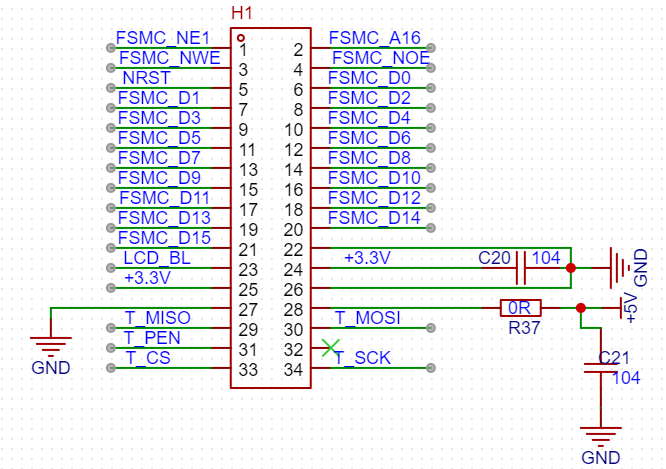
Task: Select the NRST net label
Action: [x=147, y=78]
